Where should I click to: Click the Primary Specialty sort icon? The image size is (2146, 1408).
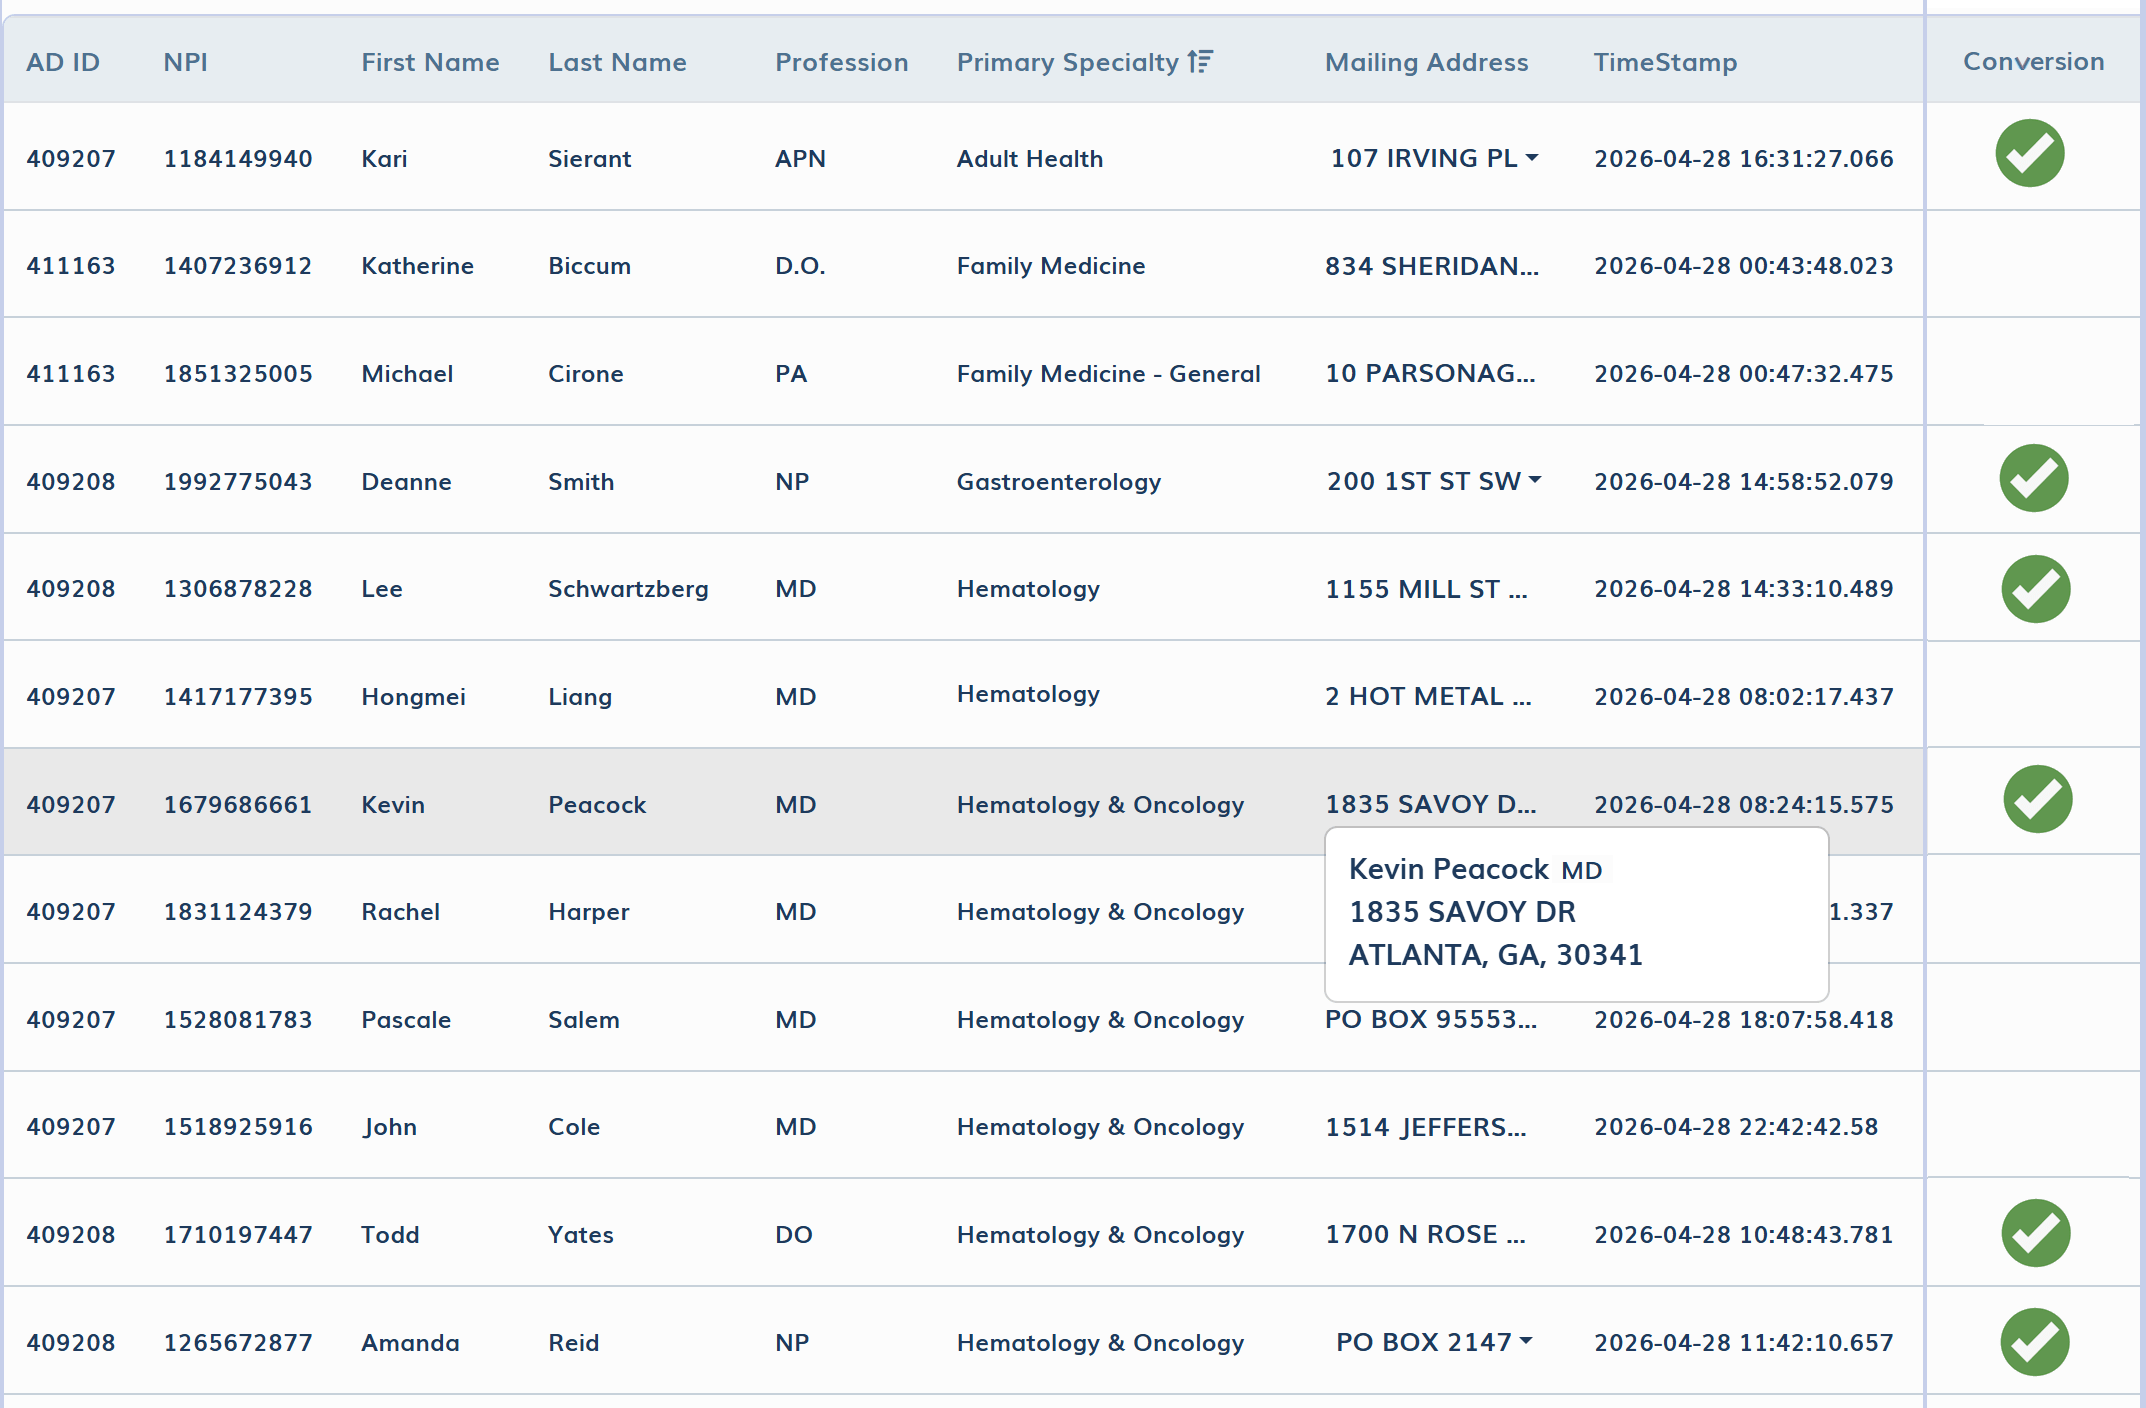(x=1200, y=62)
